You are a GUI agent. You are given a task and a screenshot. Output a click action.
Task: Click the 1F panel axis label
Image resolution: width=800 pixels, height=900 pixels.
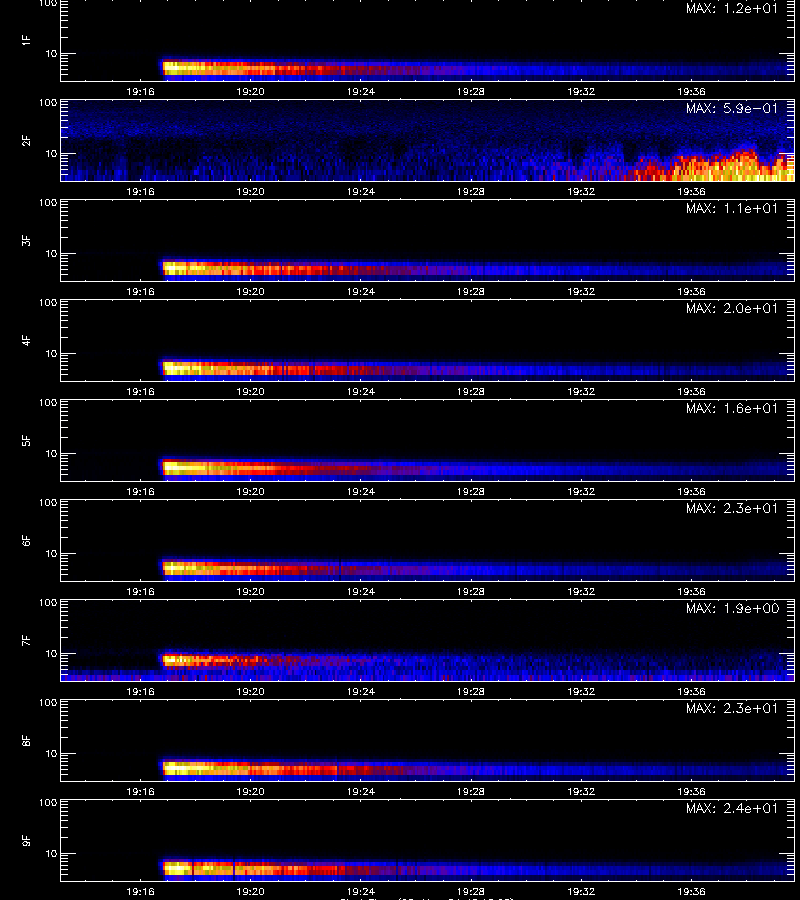[x=26, y=40]
